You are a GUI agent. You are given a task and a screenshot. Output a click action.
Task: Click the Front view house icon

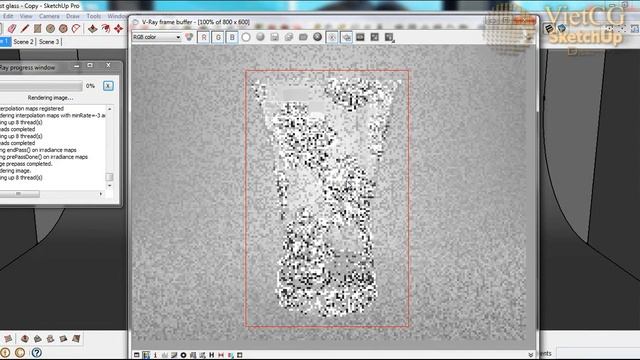click(38, 338)
